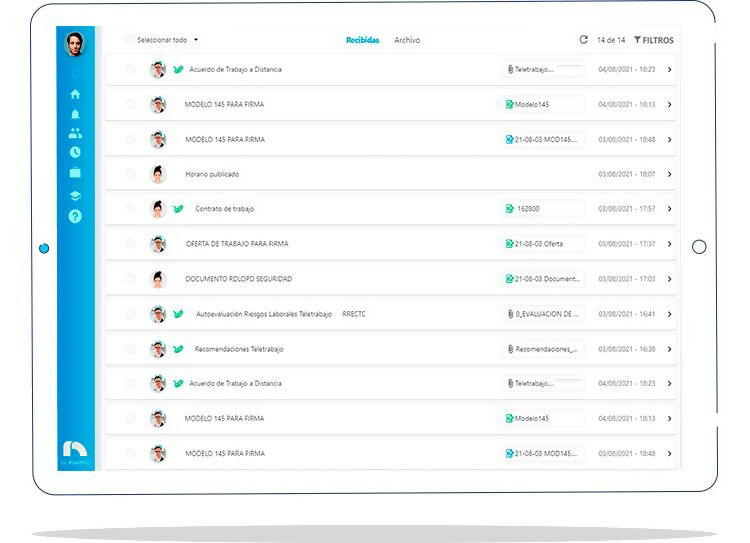Check the Seleccionar todo checkbox
Screen dimensions: 750x543
coord(129,40)
